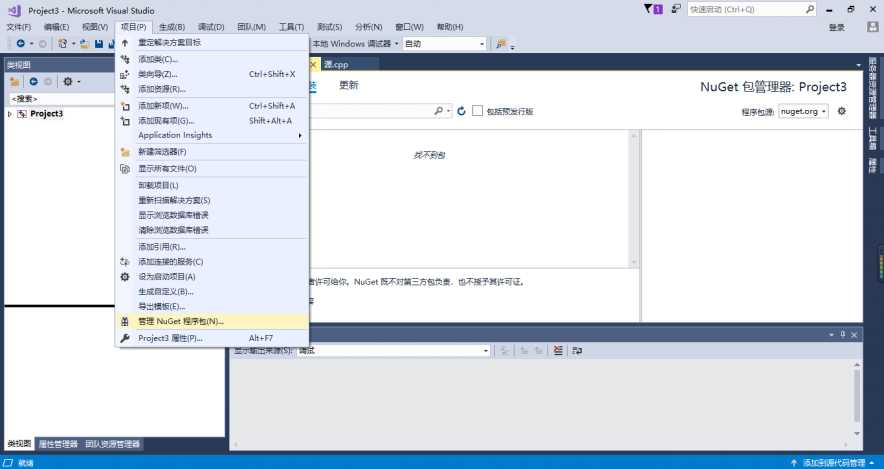Viewport: 884px width, 469px height.
Task: Switch to the 团队资源管理器 tab
Action: point(112,444)
